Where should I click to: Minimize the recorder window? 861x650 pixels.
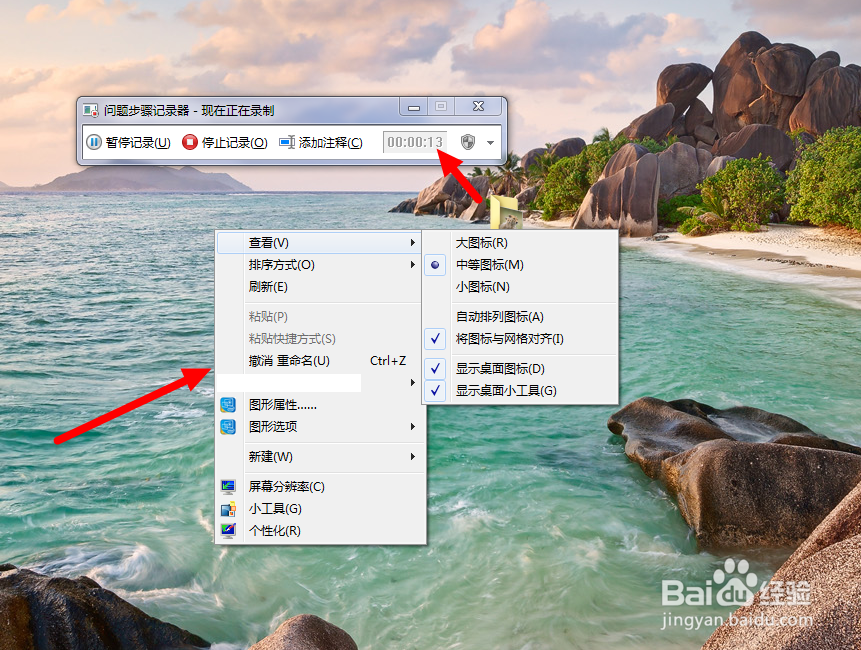click(413, 107)
